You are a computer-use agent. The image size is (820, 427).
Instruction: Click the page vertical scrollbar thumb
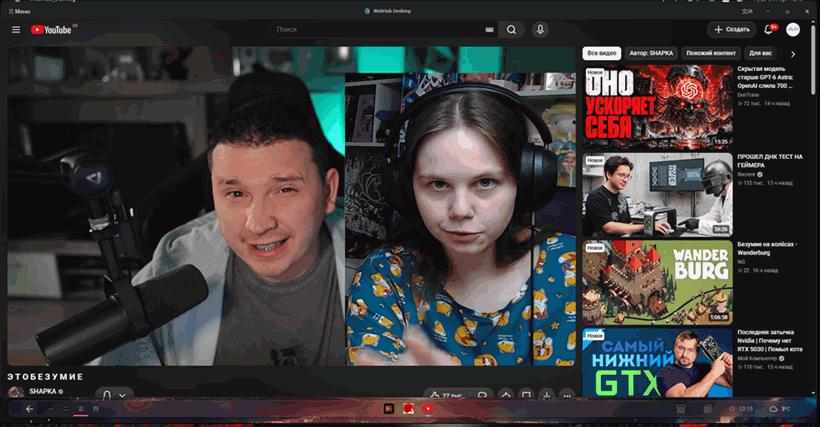[813, 60]
